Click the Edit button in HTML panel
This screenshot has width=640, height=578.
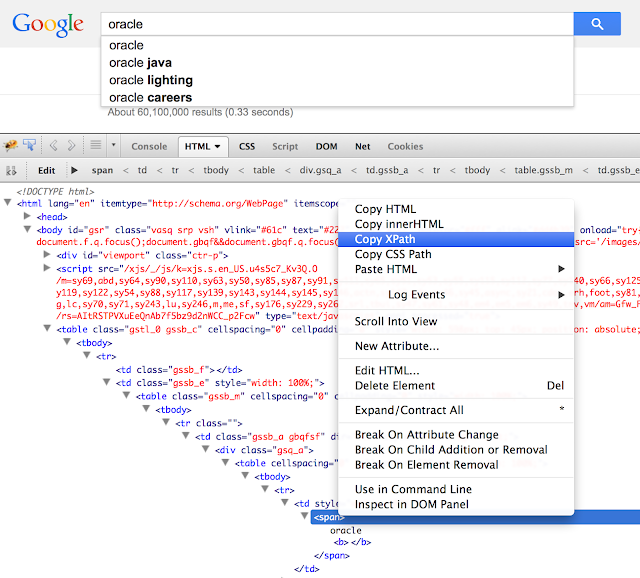pos(47,171)
